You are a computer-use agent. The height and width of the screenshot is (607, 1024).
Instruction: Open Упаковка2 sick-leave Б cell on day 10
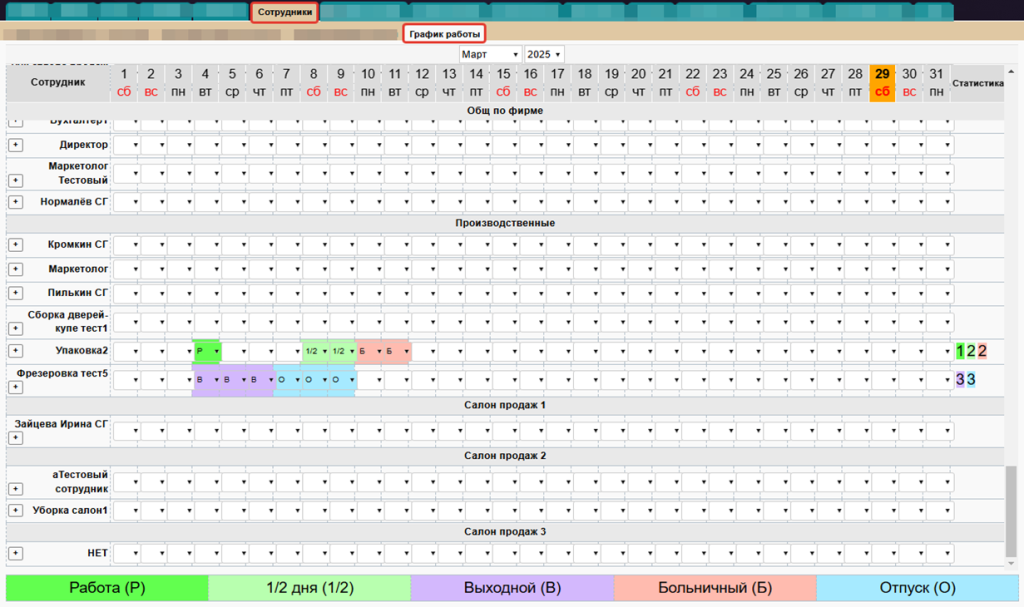369,351
